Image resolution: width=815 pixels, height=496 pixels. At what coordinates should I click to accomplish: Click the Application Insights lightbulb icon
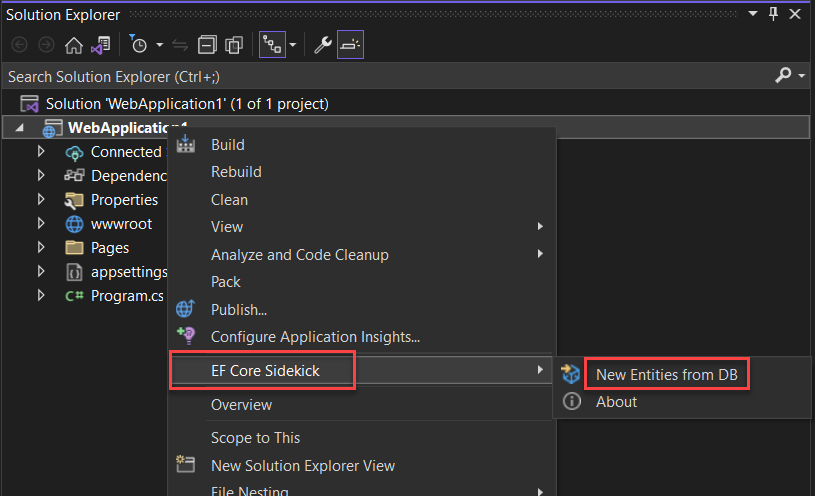coord(186,335)
